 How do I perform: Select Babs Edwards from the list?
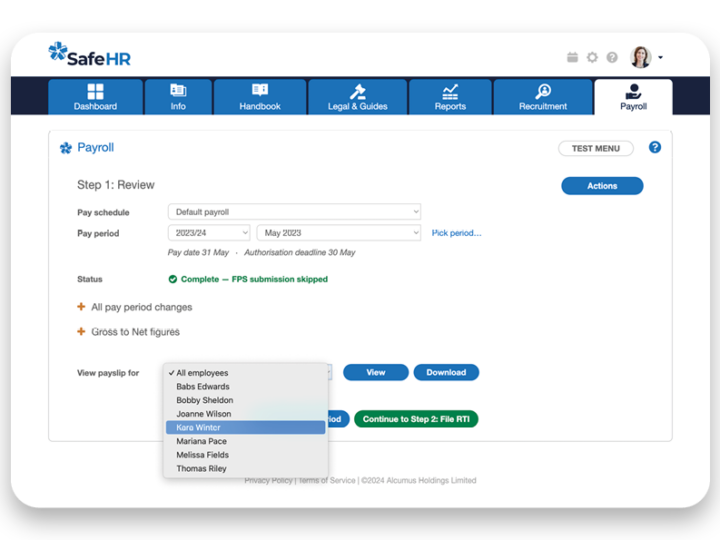coord(246,387)
